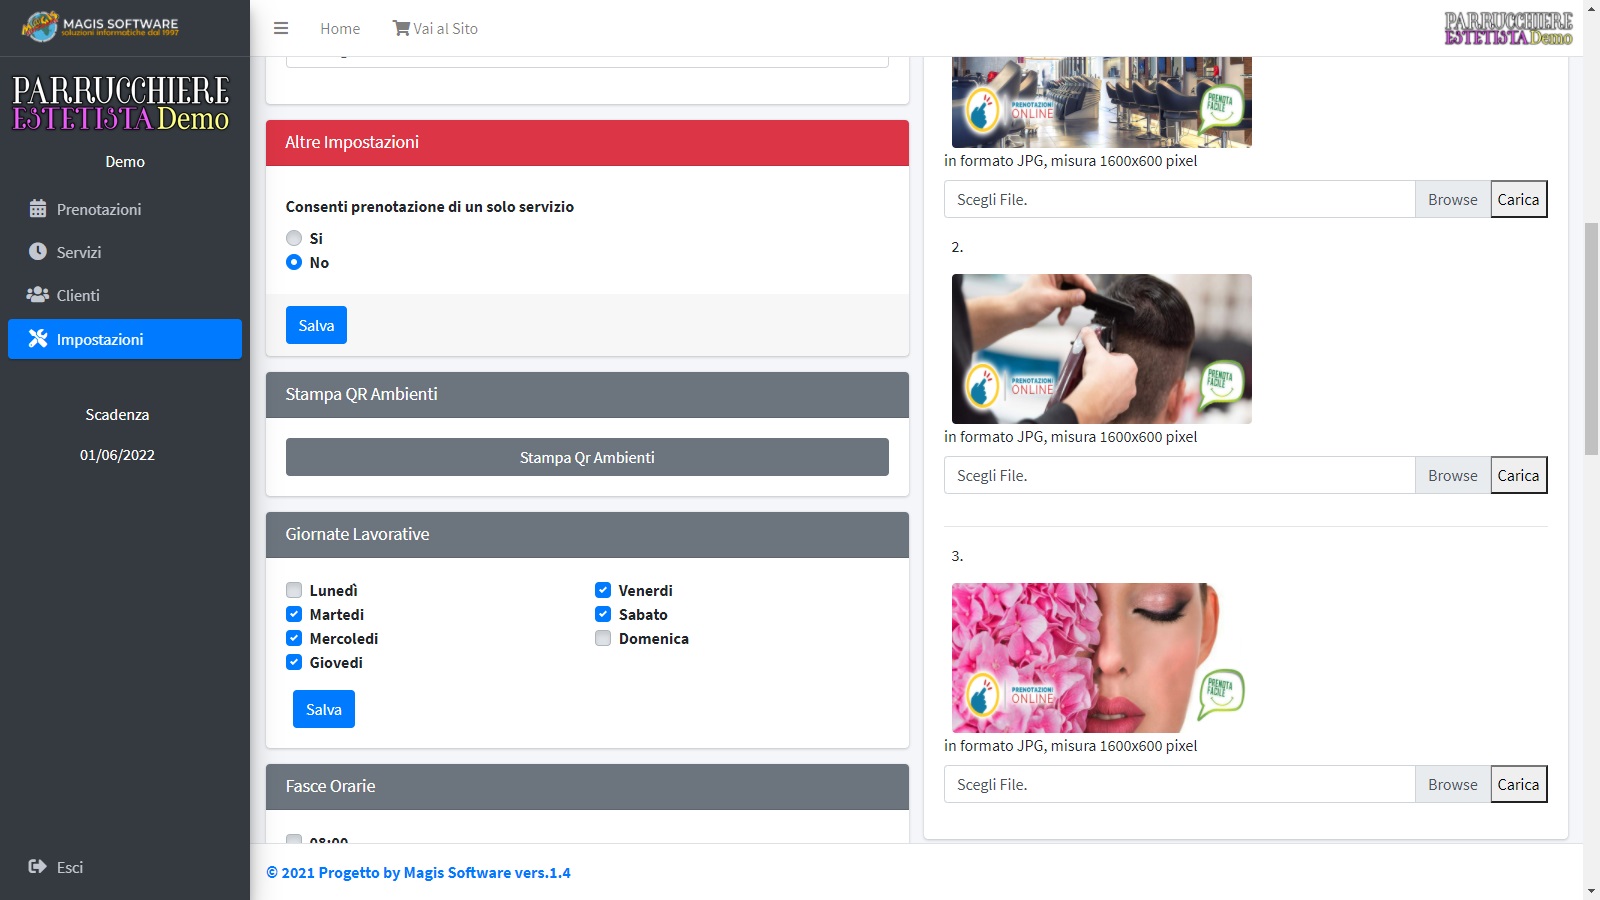
Task: Click the Parrucchiere Estetista logo in top-right header
Action: click(1508, 28)
